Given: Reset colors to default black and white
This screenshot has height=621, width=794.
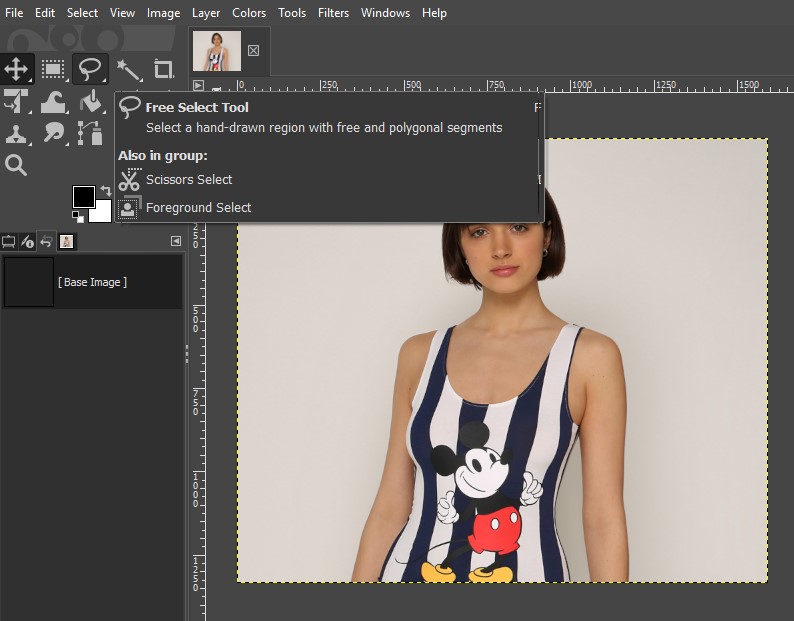Looking at the screenshot, I should coord(77,215).
